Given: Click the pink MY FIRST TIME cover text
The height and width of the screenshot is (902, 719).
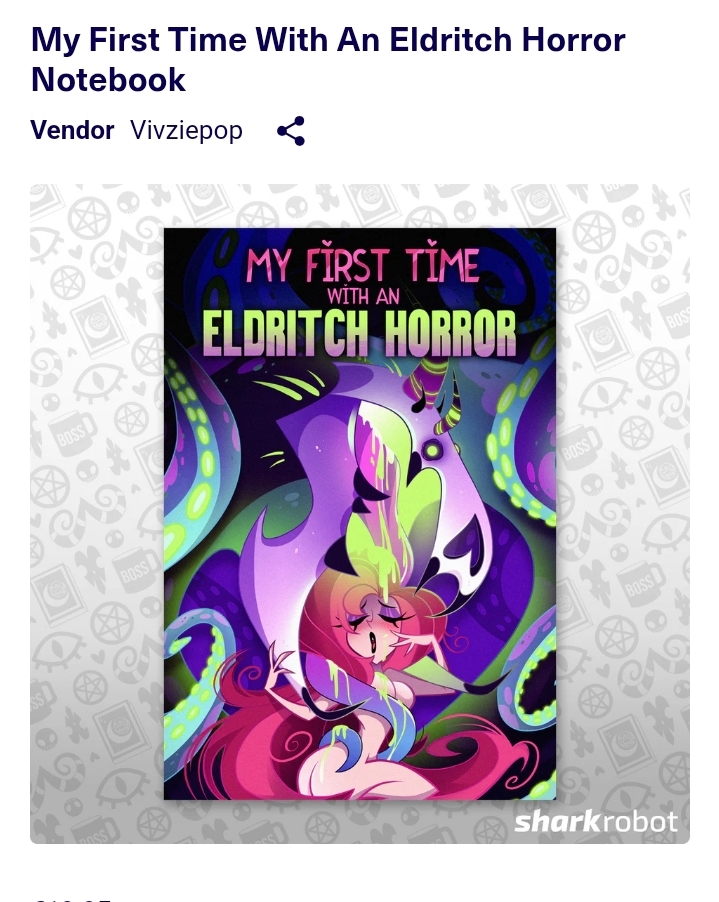Looking at the screenshot, I should [x=362, y=266].
